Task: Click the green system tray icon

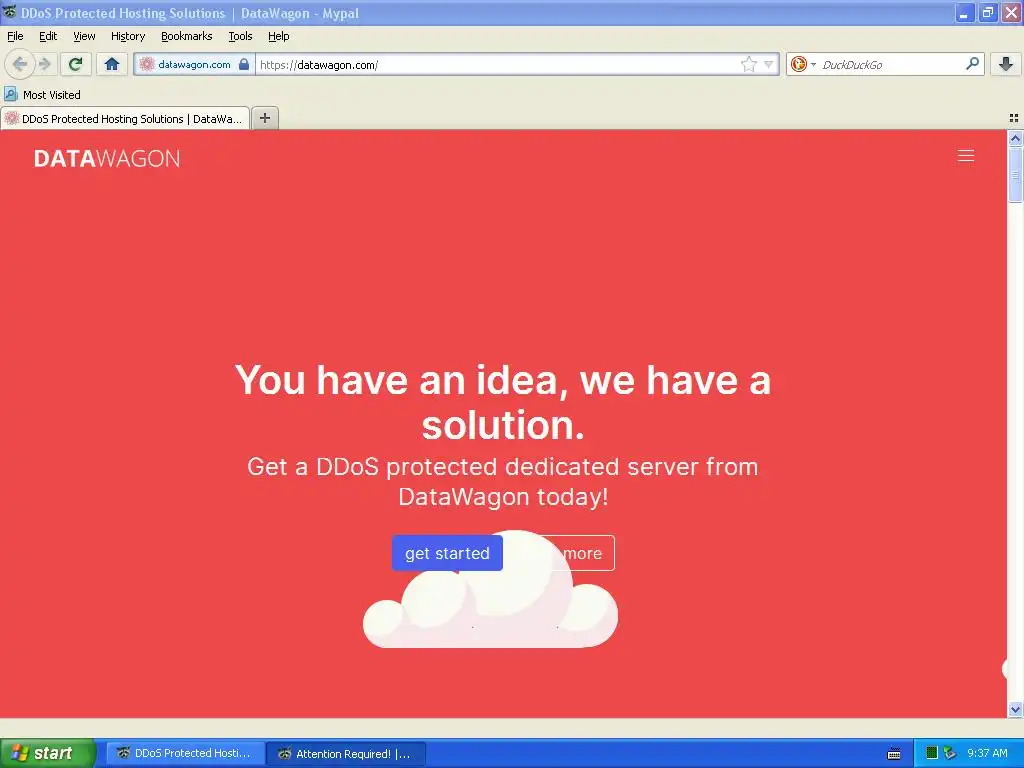Action: (x=932, y=753)
